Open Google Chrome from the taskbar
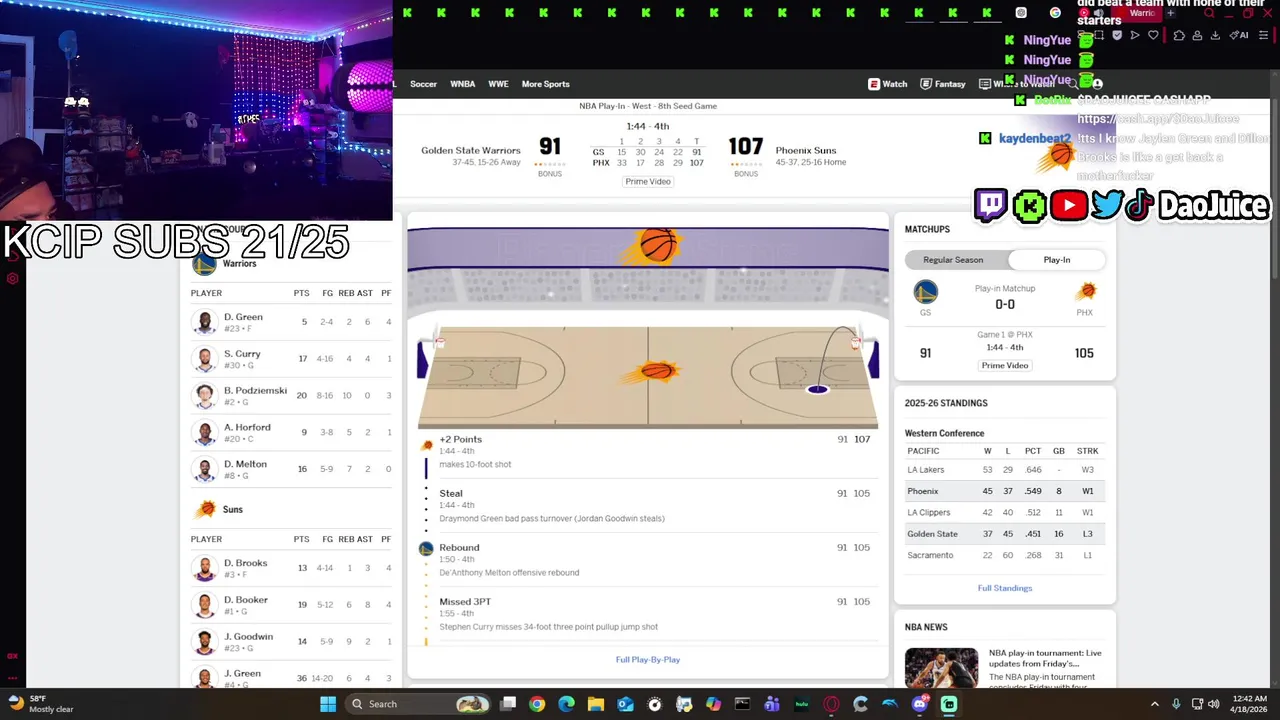Viewport: 1280px width, 720px height. click(537, 704)
